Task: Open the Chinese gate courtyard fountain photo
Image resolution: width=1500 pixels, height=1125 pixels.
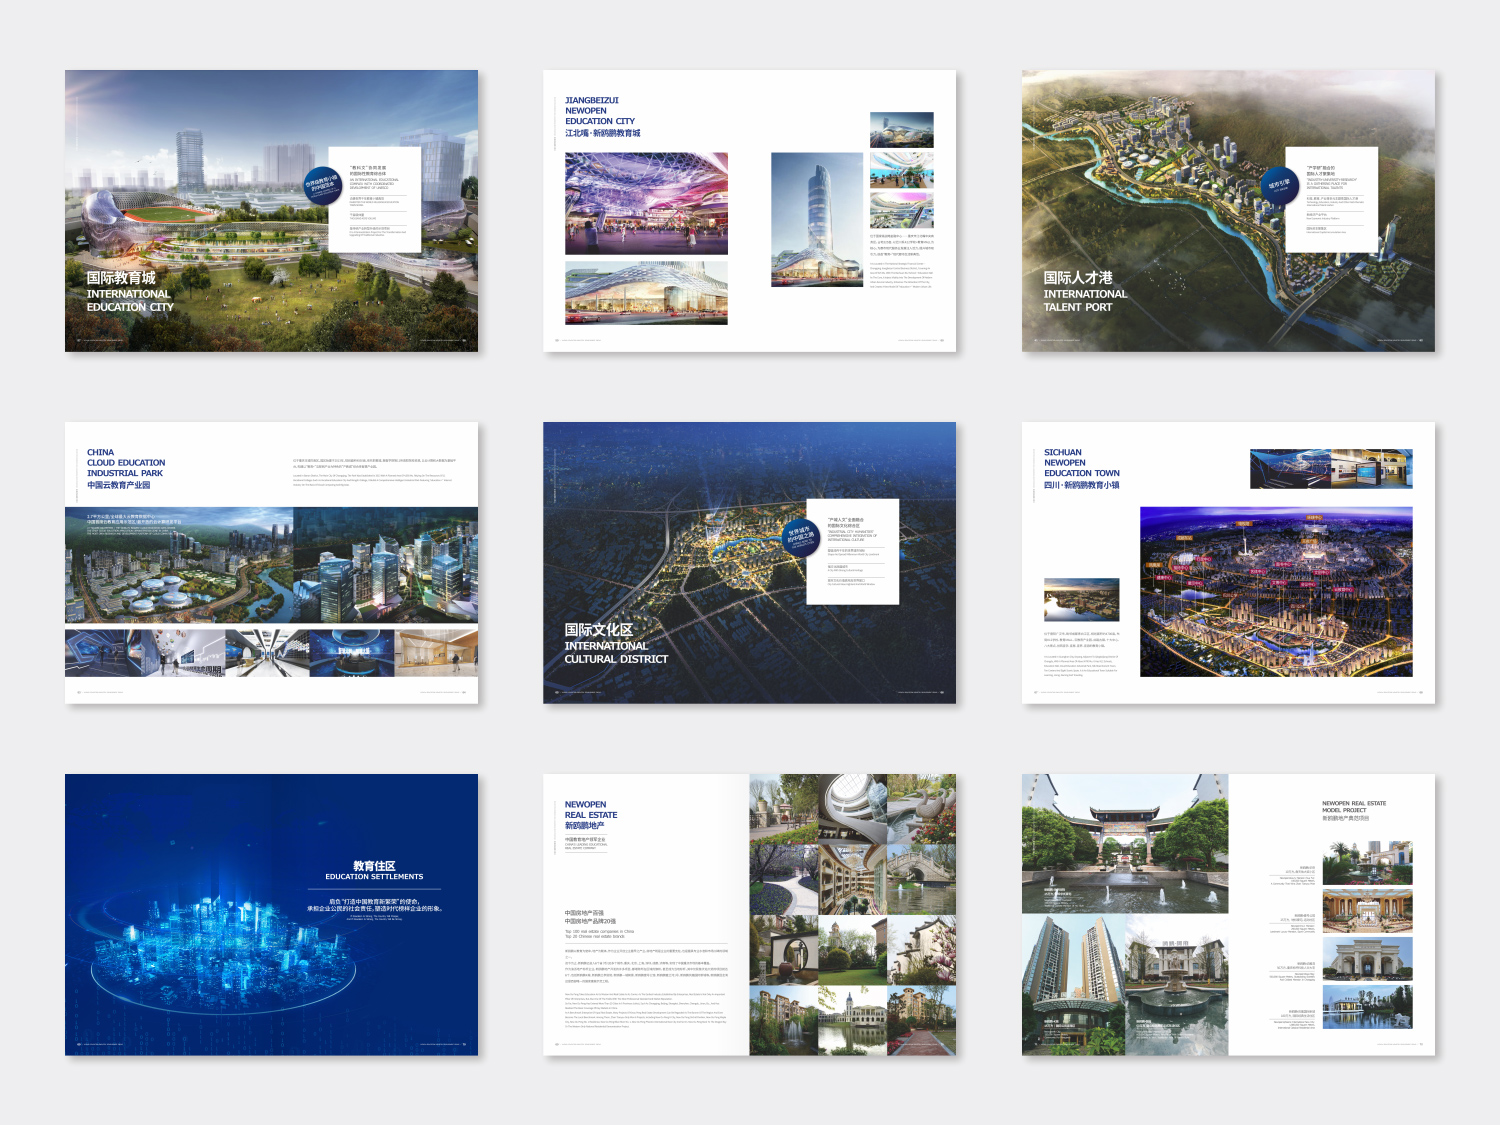Action: pos(1125,843)
